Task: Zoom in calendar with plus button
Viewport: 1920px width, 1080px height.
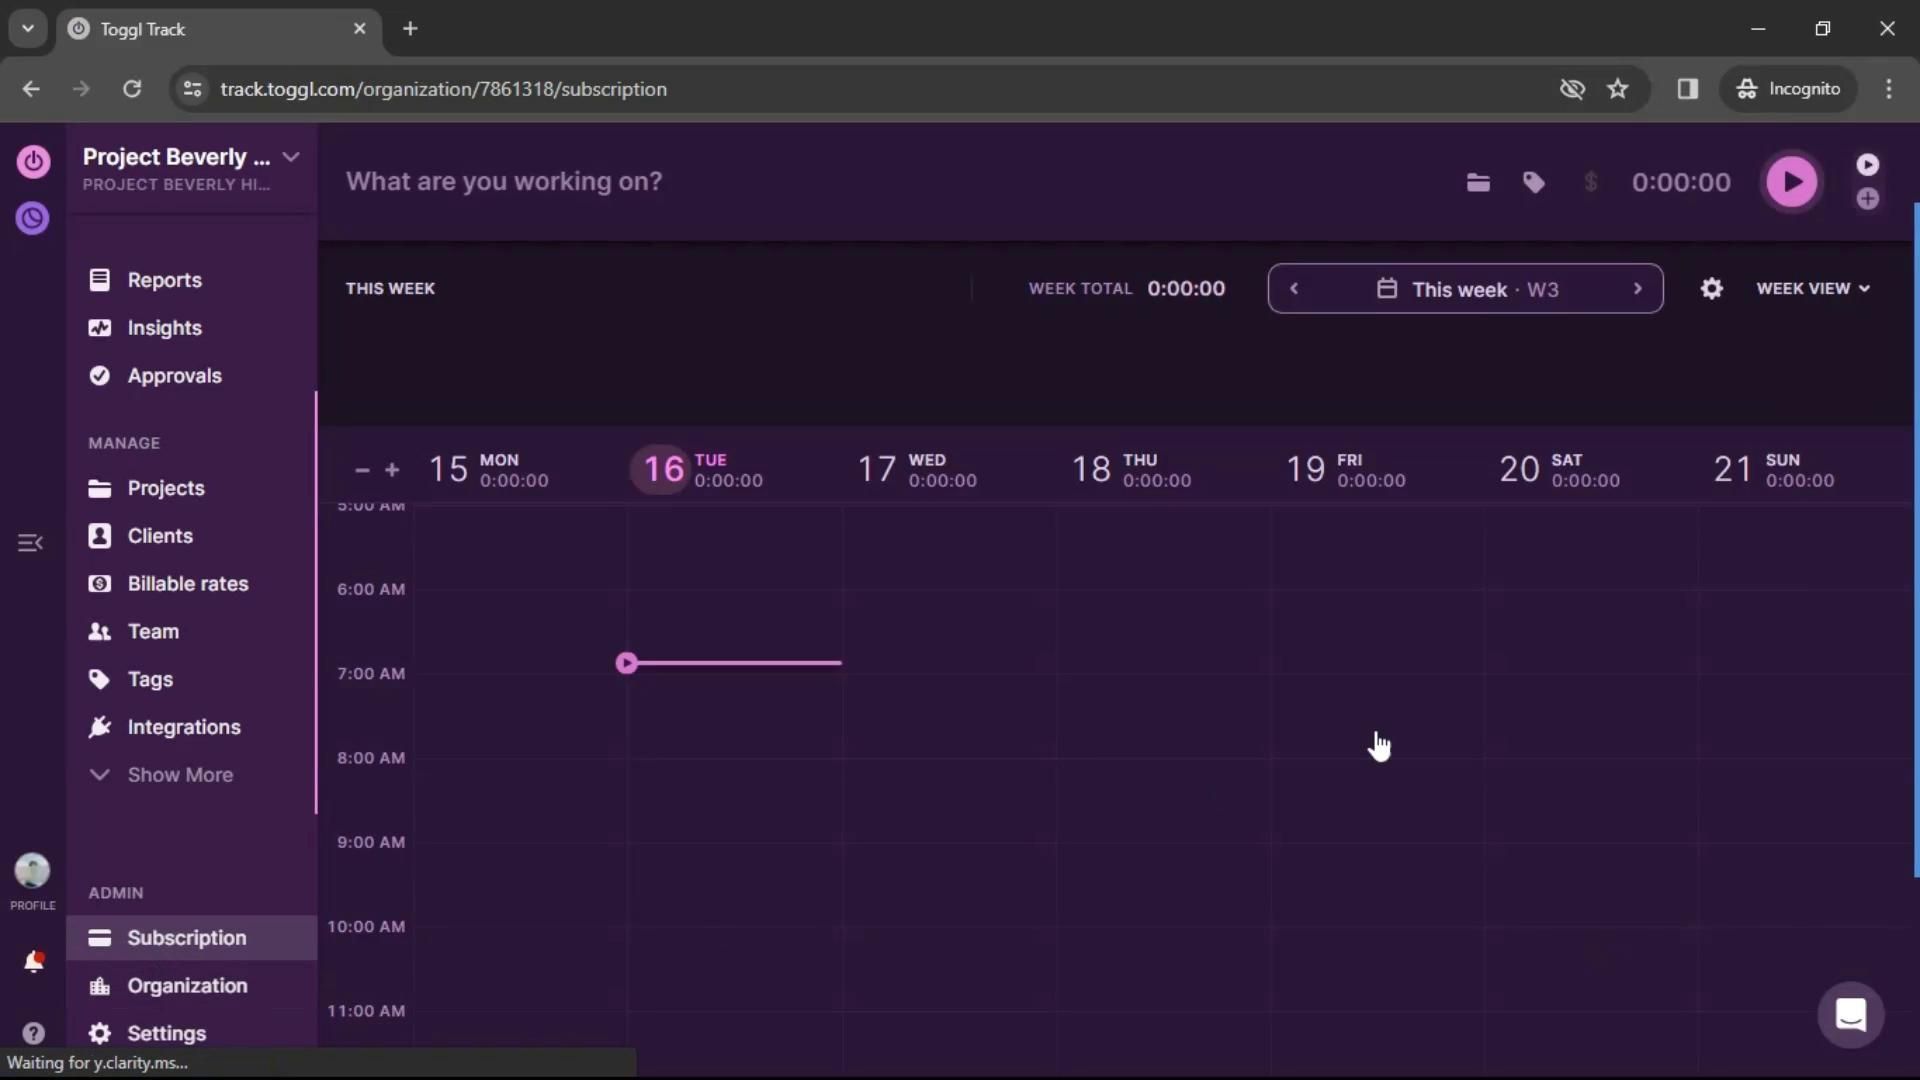Action: pyautogui.click(x=392, y=470)
